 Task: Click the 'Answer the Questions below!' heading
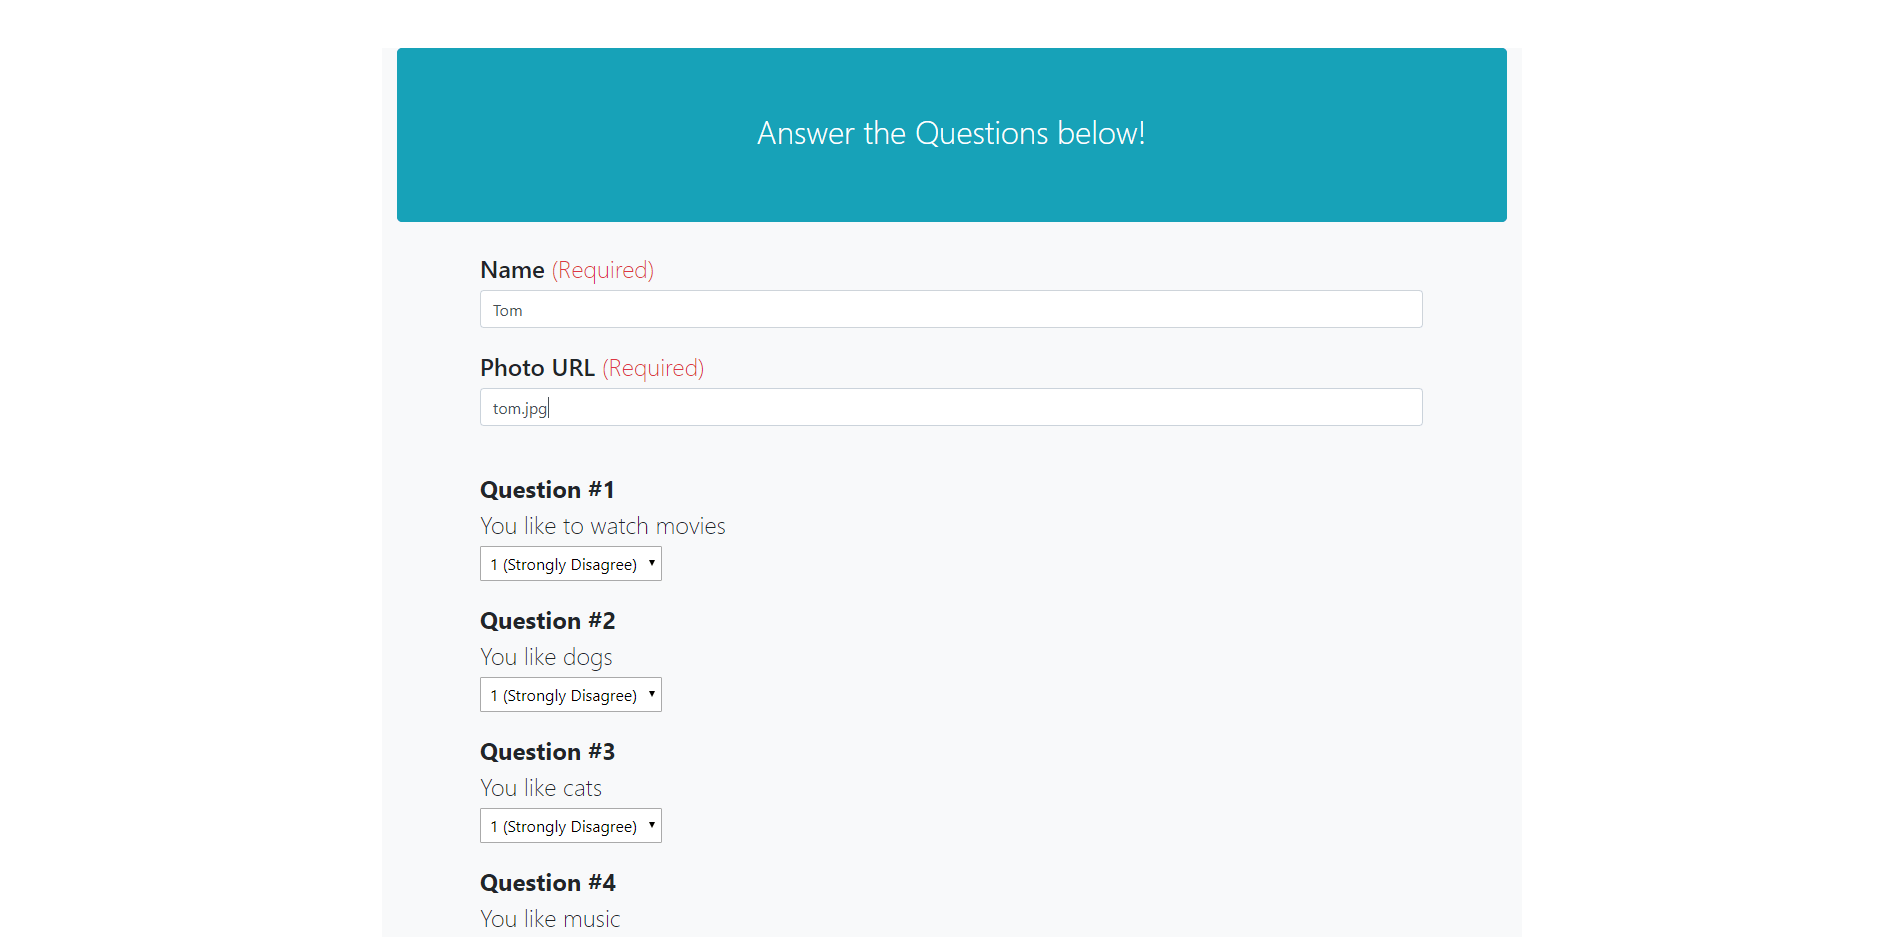[x=950, y=133]
